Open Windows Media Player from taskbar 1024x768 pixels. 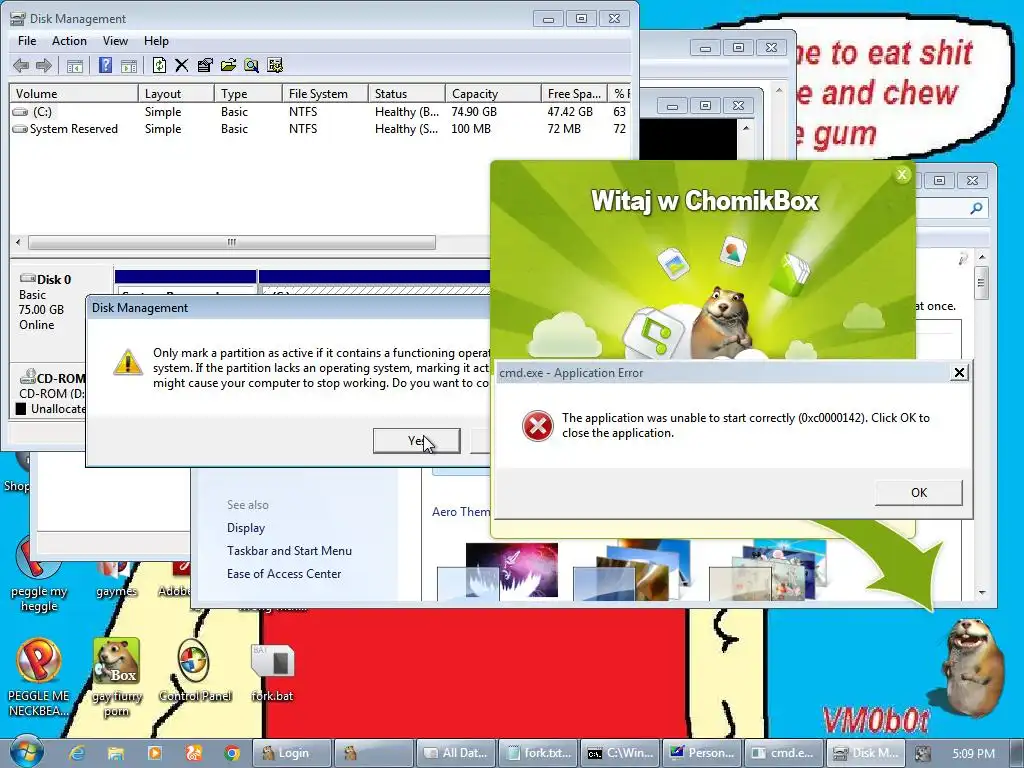point(155,753)
